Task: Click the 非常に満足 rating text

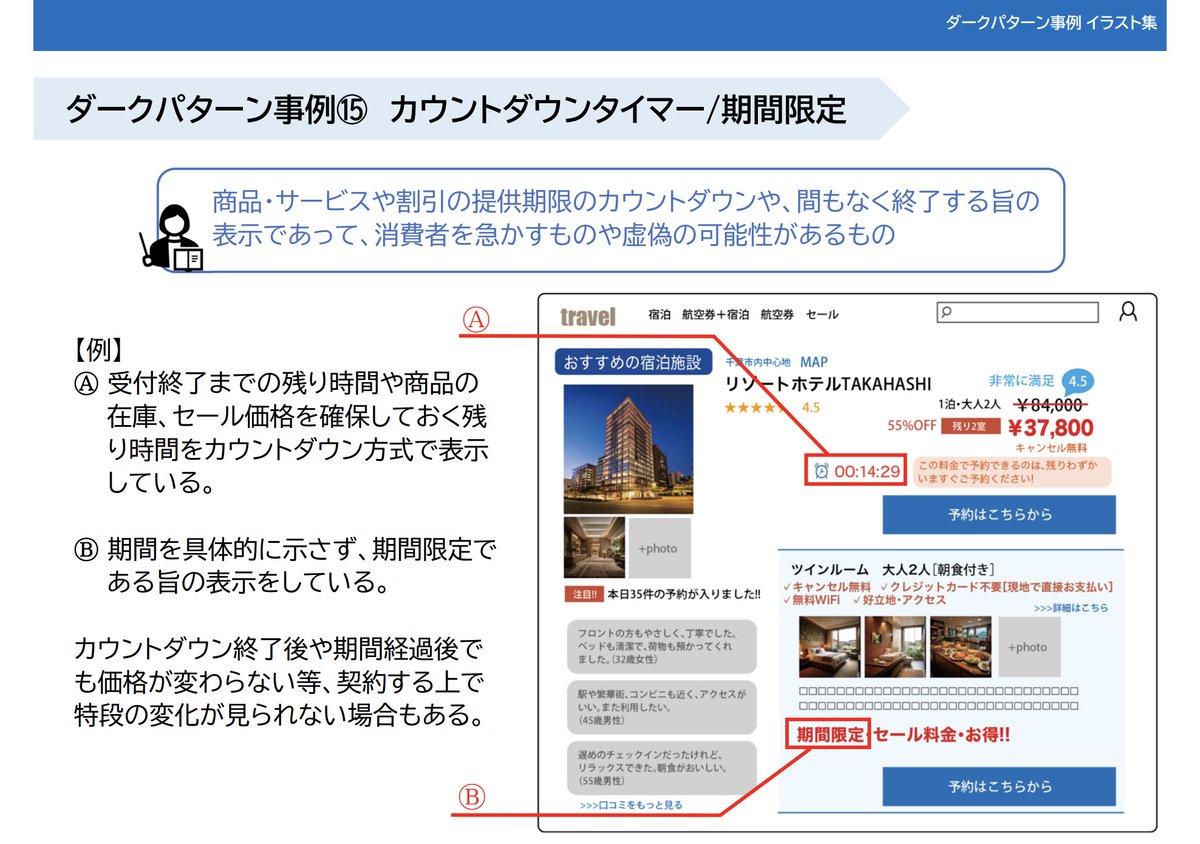Action: coord(1021,381)
